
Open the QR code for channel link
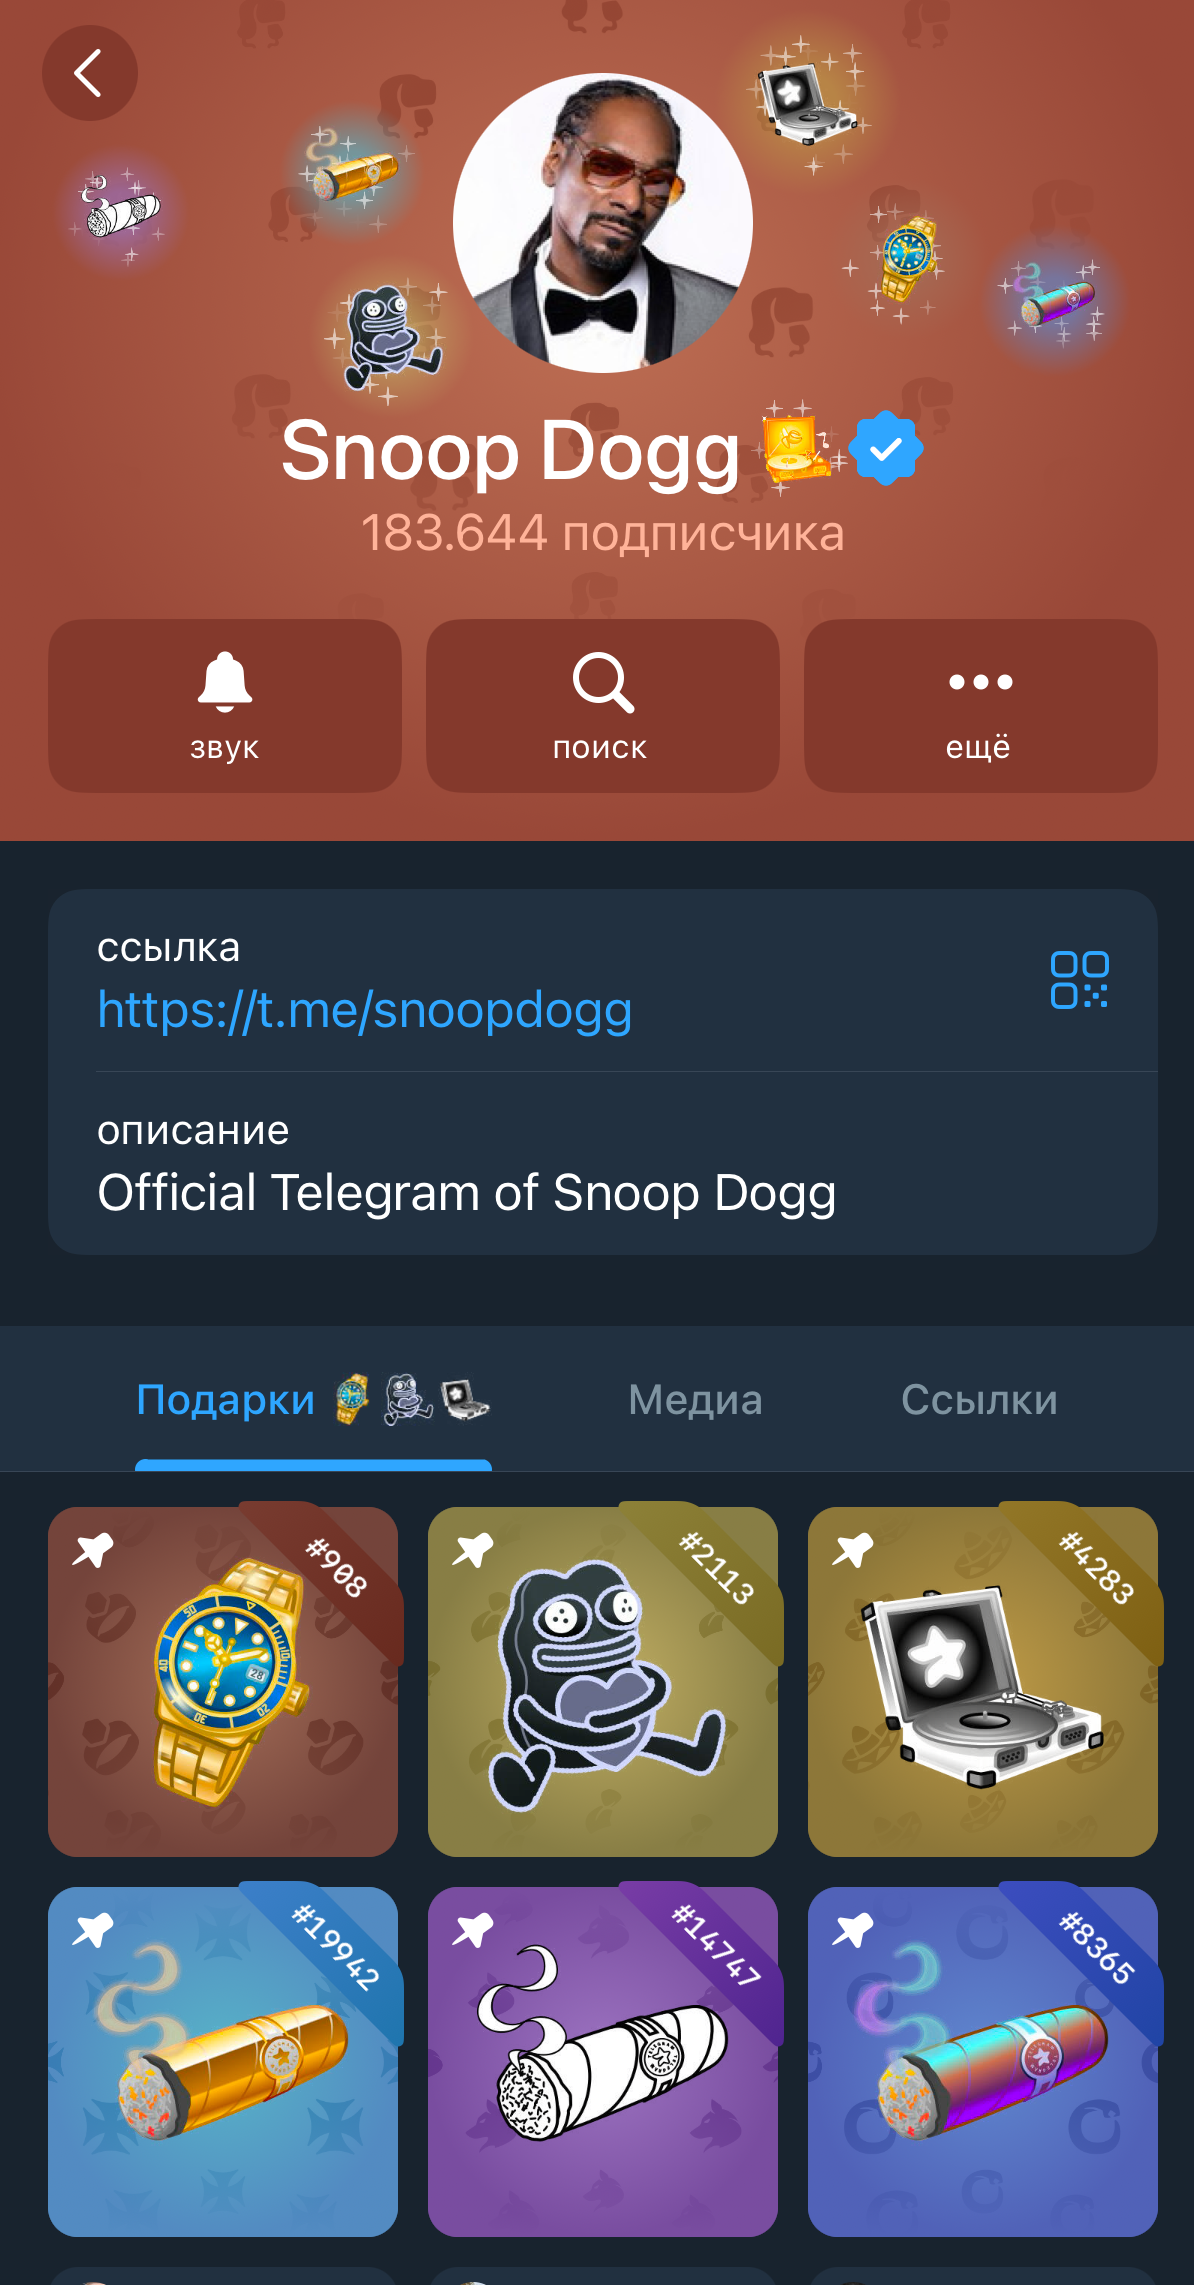tap(1079, 980)
